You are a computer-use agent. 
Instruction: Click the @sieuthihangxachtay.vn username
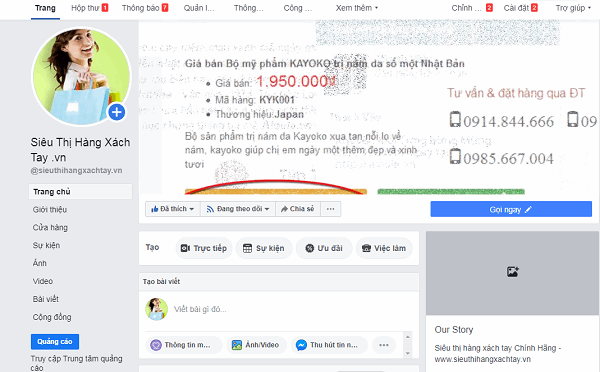click(77, 170)
